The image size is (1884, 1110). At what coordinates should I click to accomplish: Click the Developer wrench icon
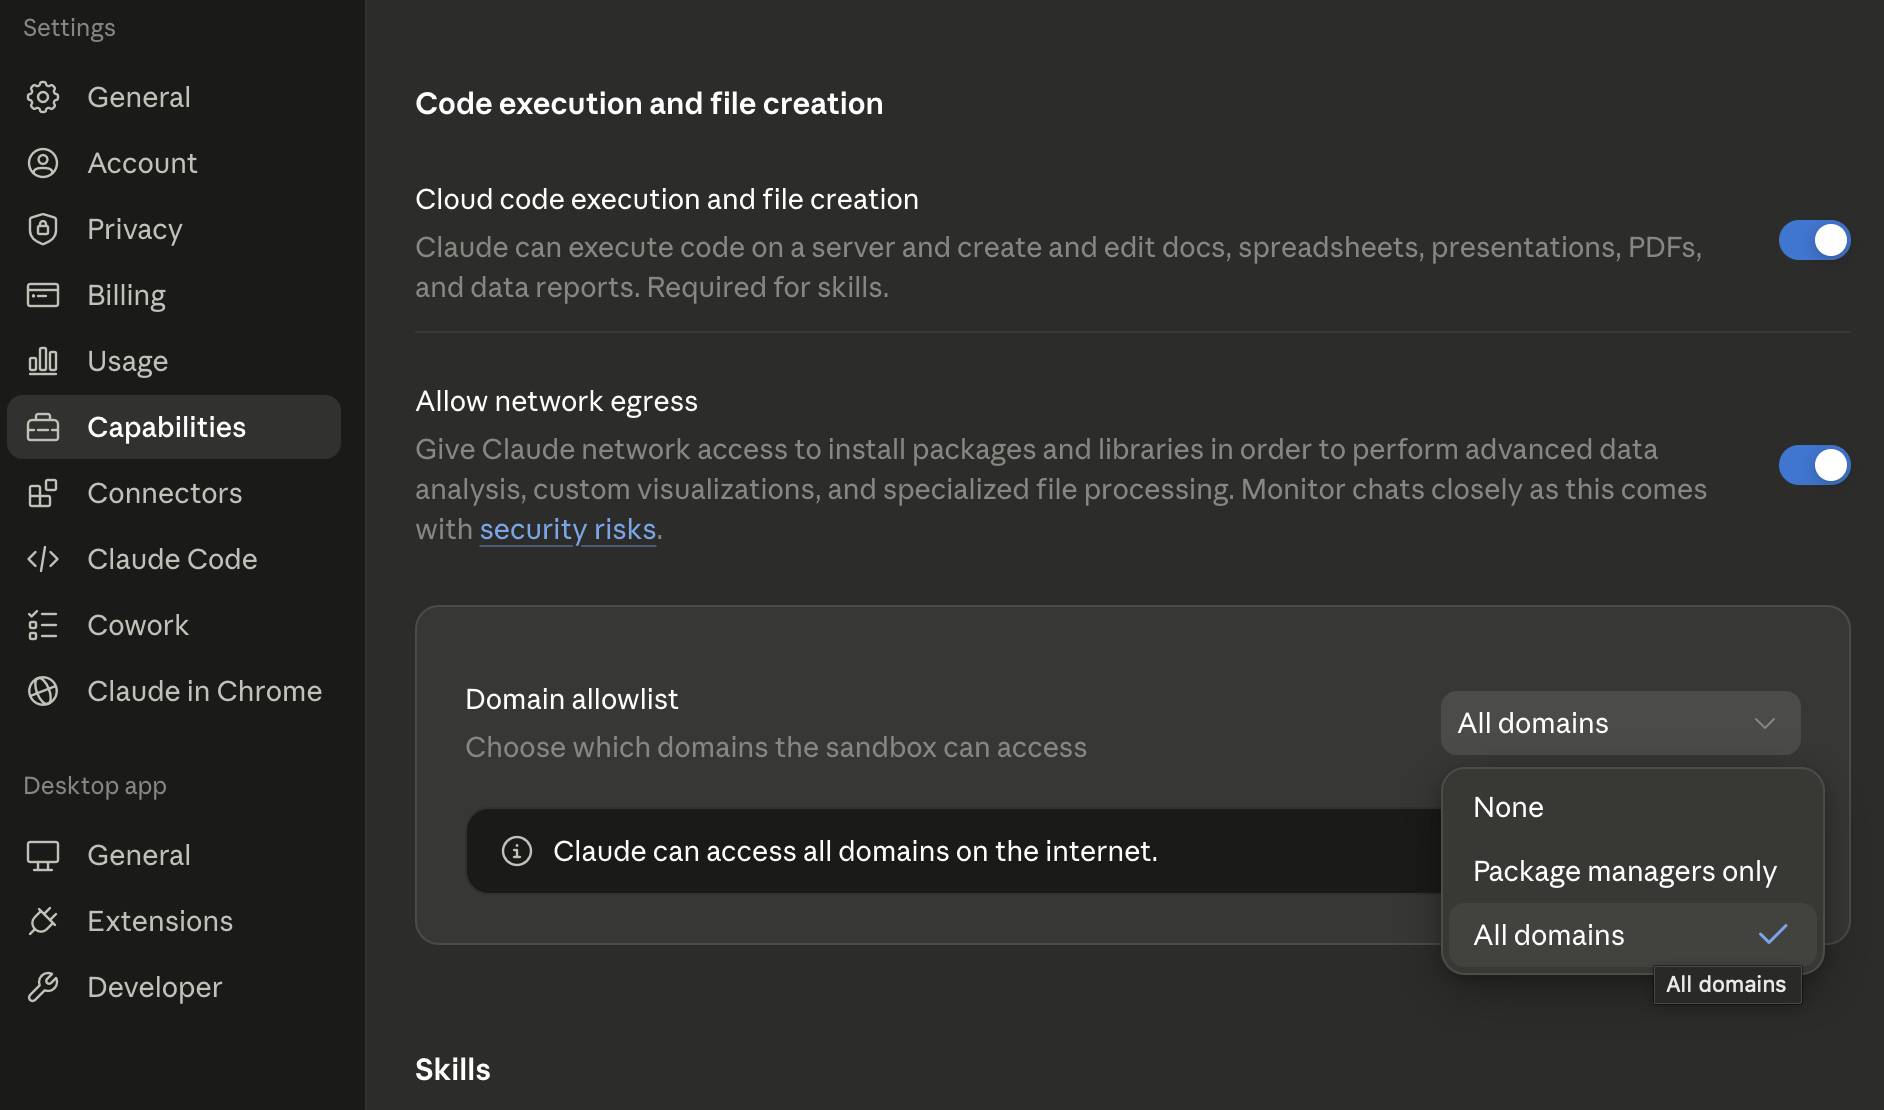pyautogui.click(x=43, y=987)
